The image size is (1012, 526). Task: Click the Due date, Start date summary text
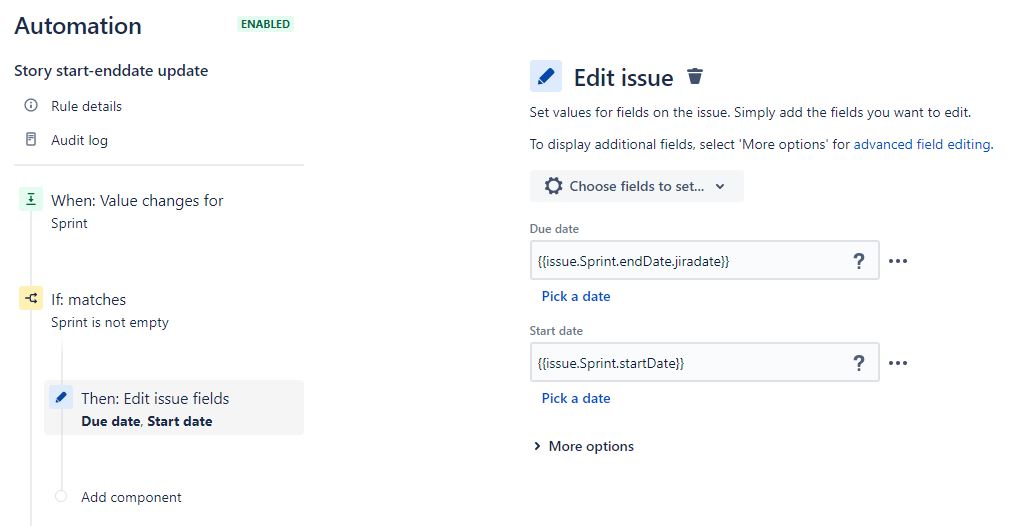[147, 421]
